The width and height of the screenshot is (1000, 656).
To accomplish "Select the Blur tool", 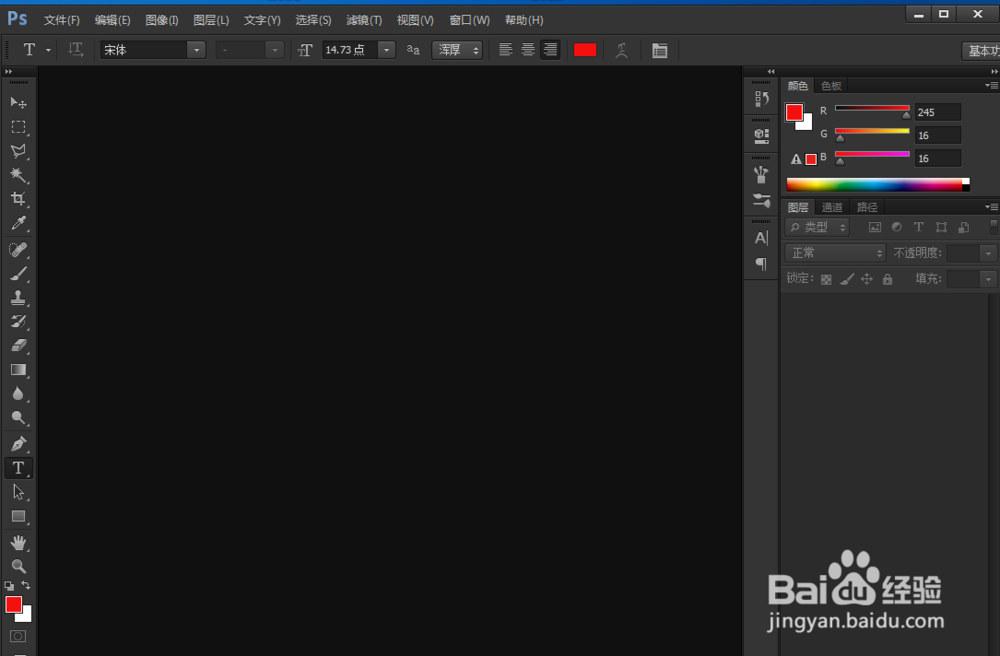I will coord(18,394).
